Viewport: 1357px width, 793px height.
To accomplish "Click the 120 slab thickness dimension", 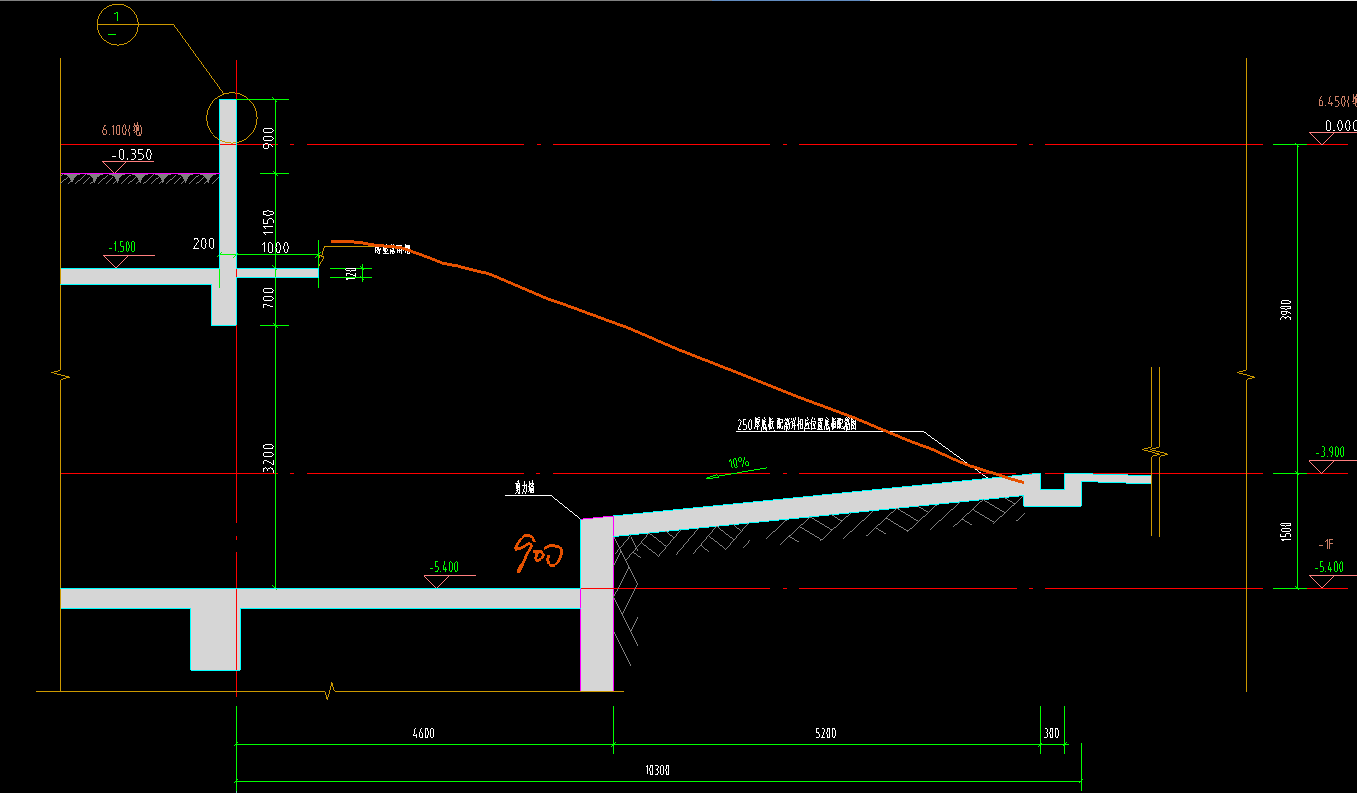I will (351, 274).
